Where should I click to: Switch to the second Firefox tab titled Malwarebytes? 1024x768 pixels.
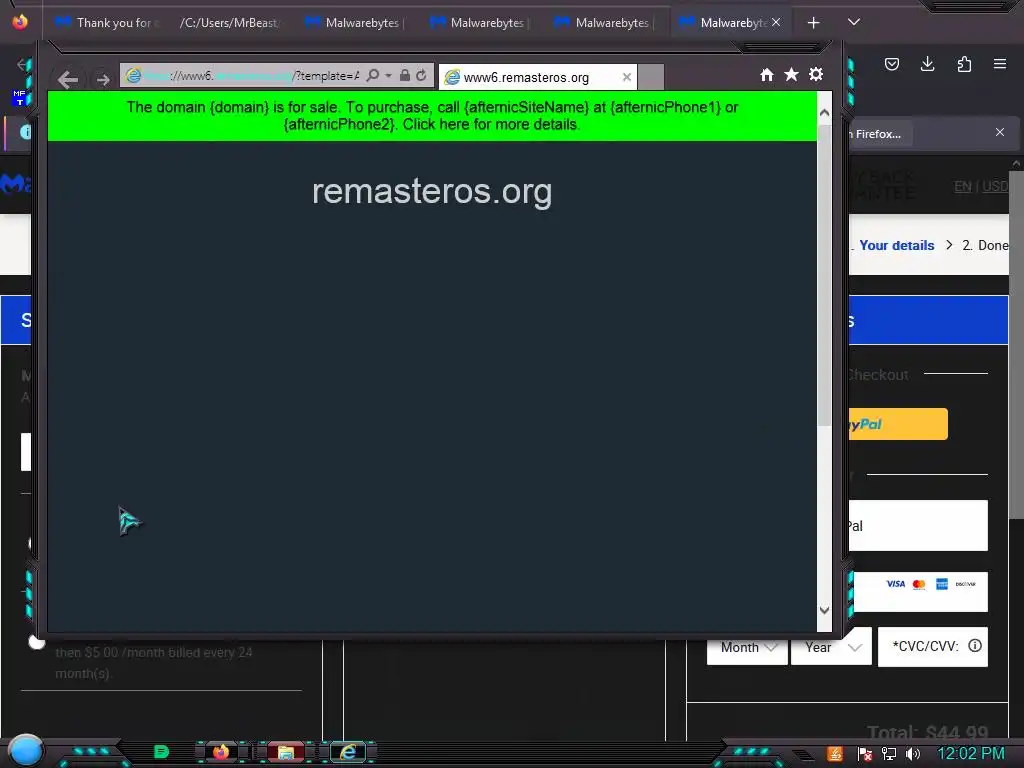pos(480,23)
